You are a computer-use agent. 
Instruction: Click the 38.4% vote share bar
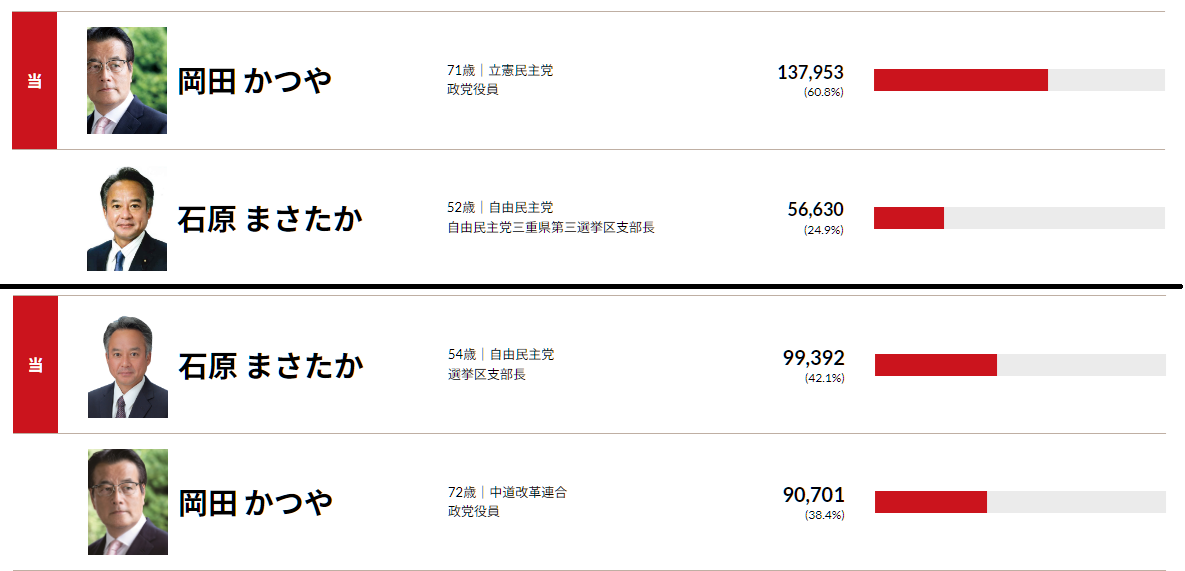coord(1020,502)
